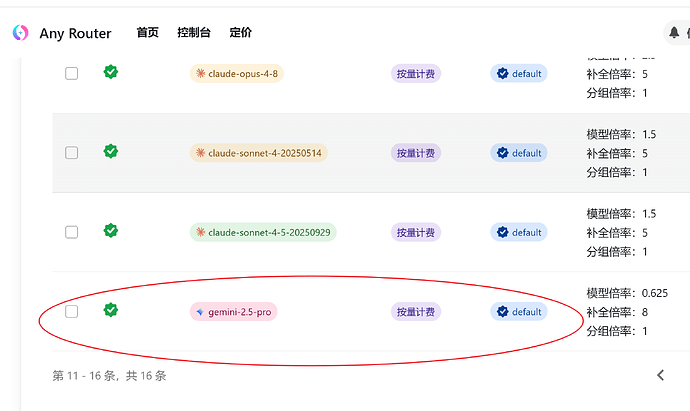Click 补全倍率: 5 in claude-opus-4-8 row

point(617,74)
